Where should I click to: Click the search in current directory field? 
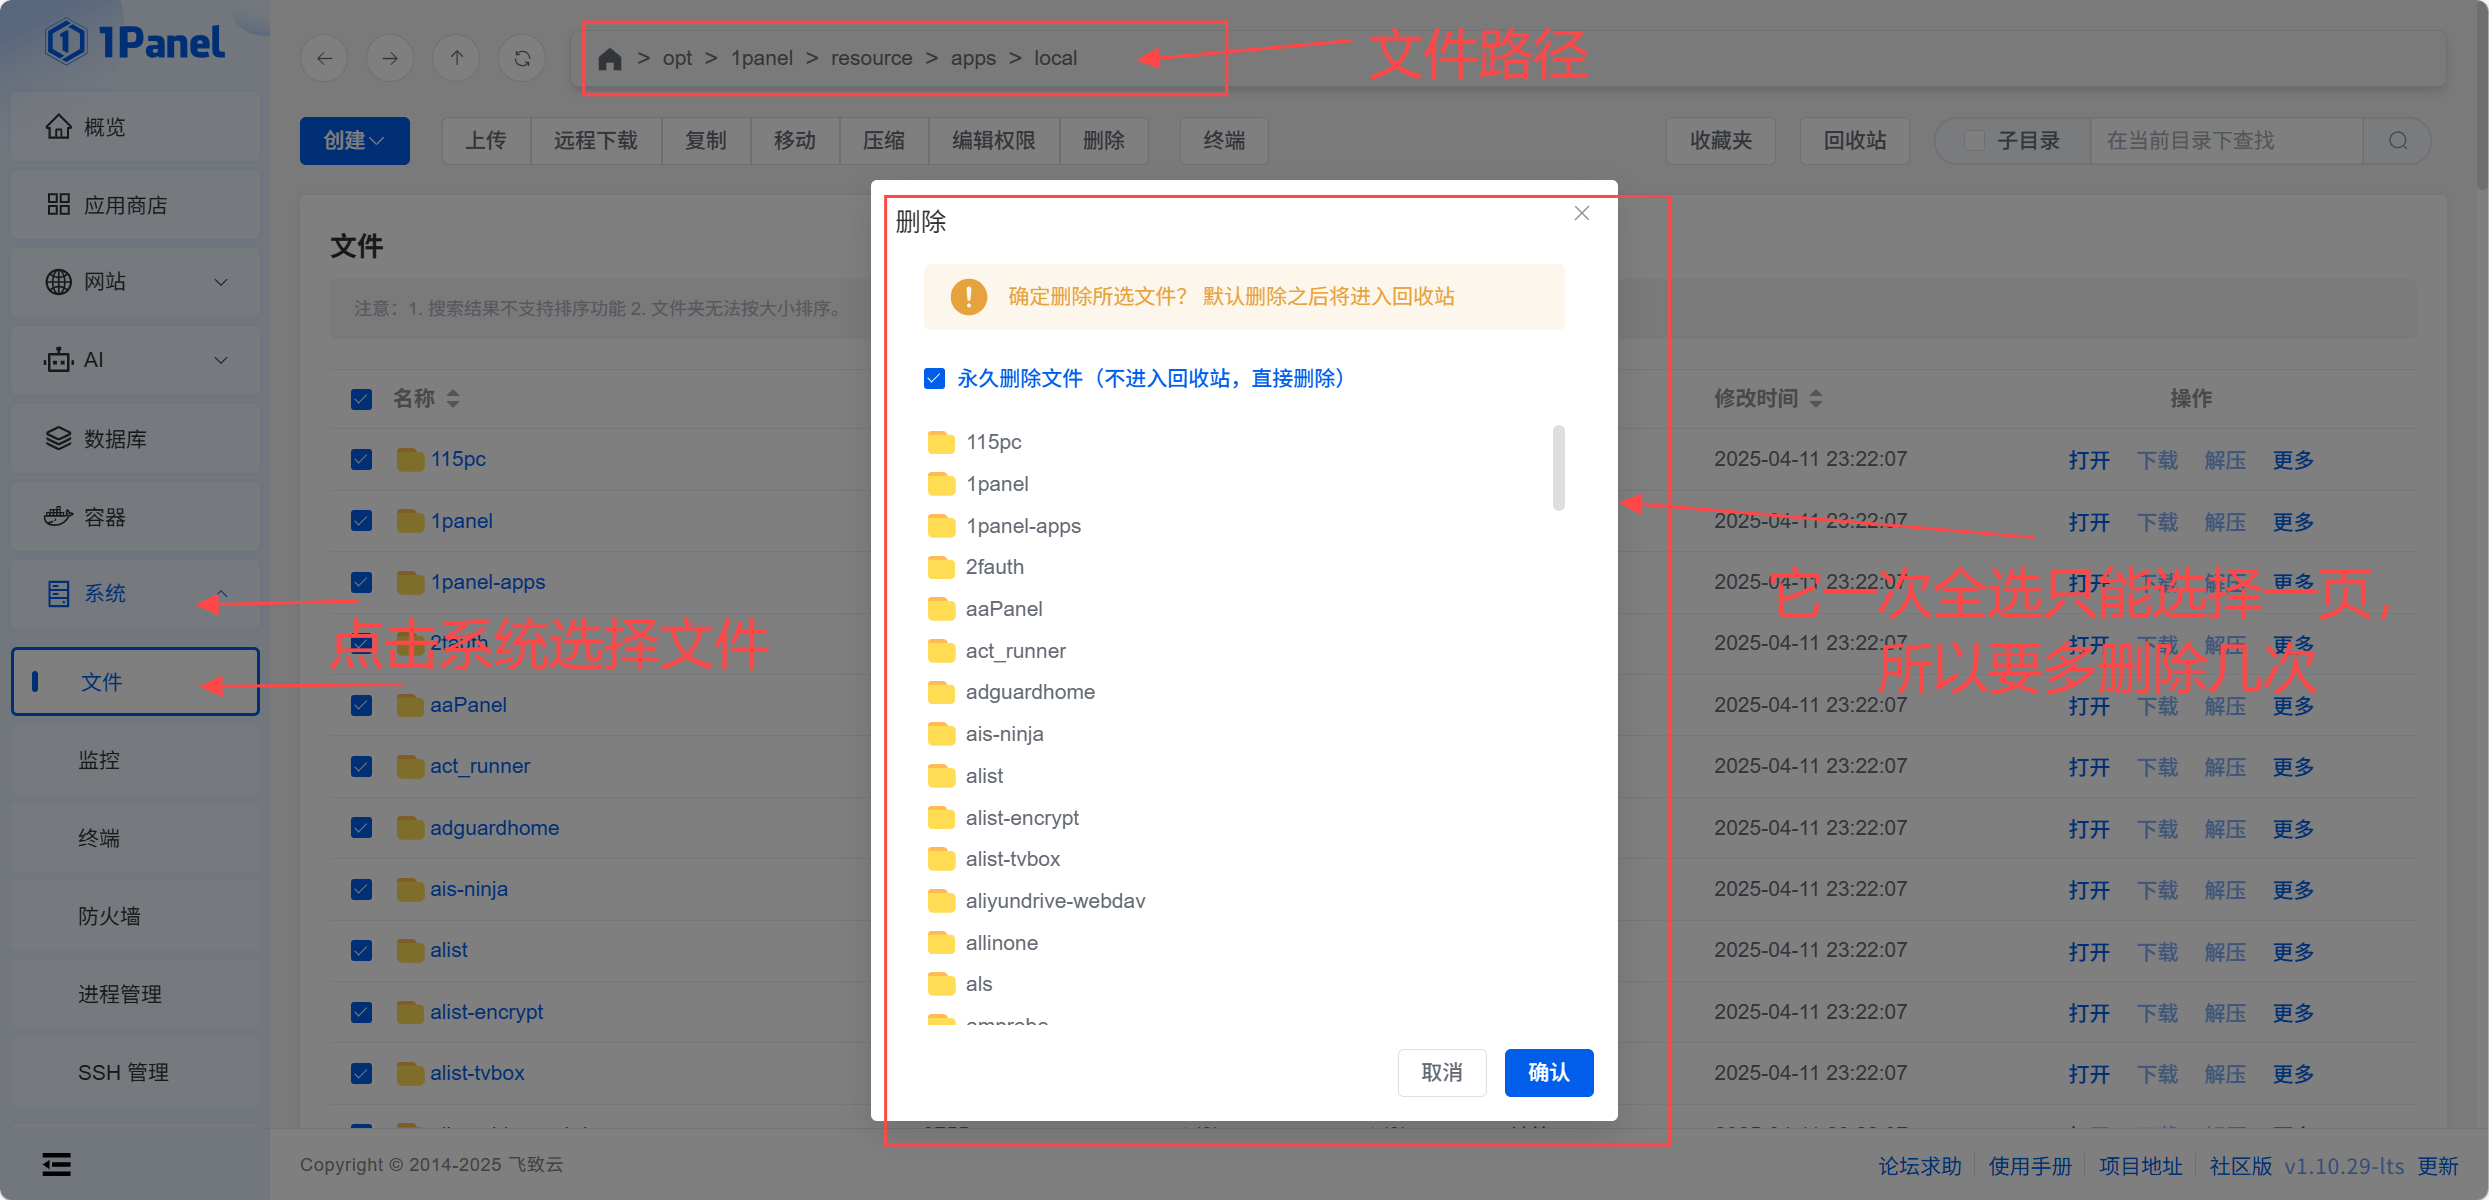tap(2225, 141)
